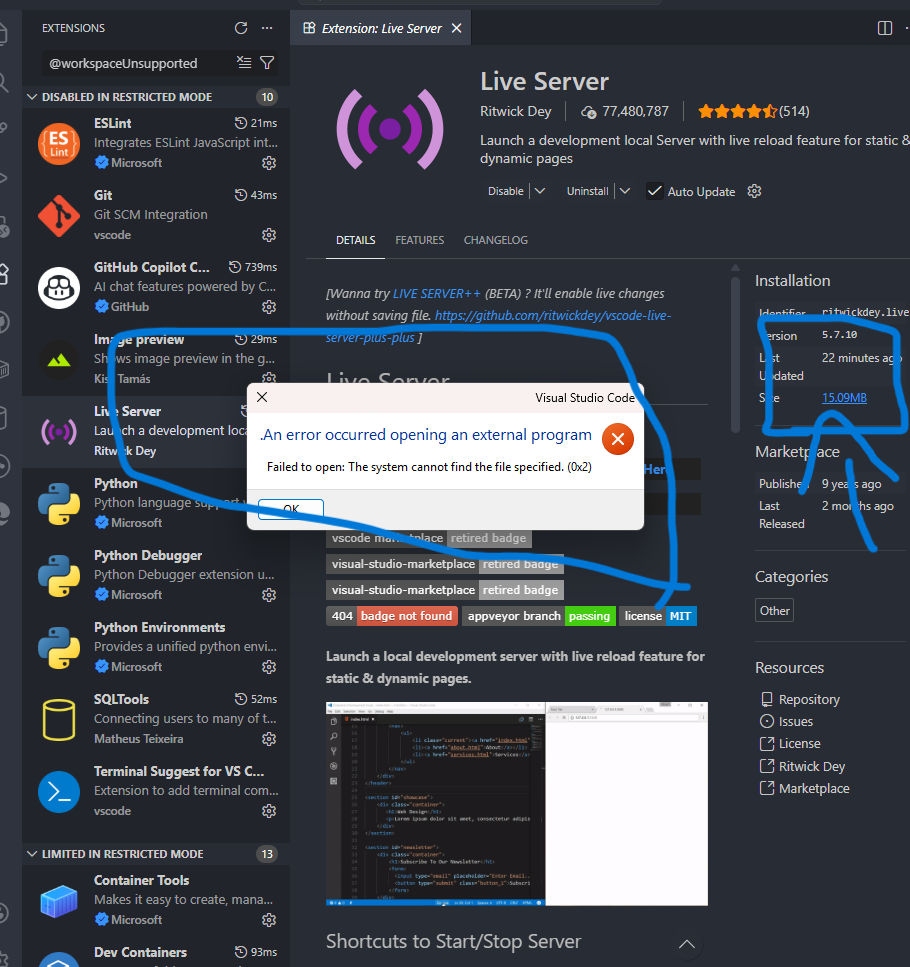Clear the extensions search results
The image size is (910, 967).
pyautogui.click(x=244, y=63)
